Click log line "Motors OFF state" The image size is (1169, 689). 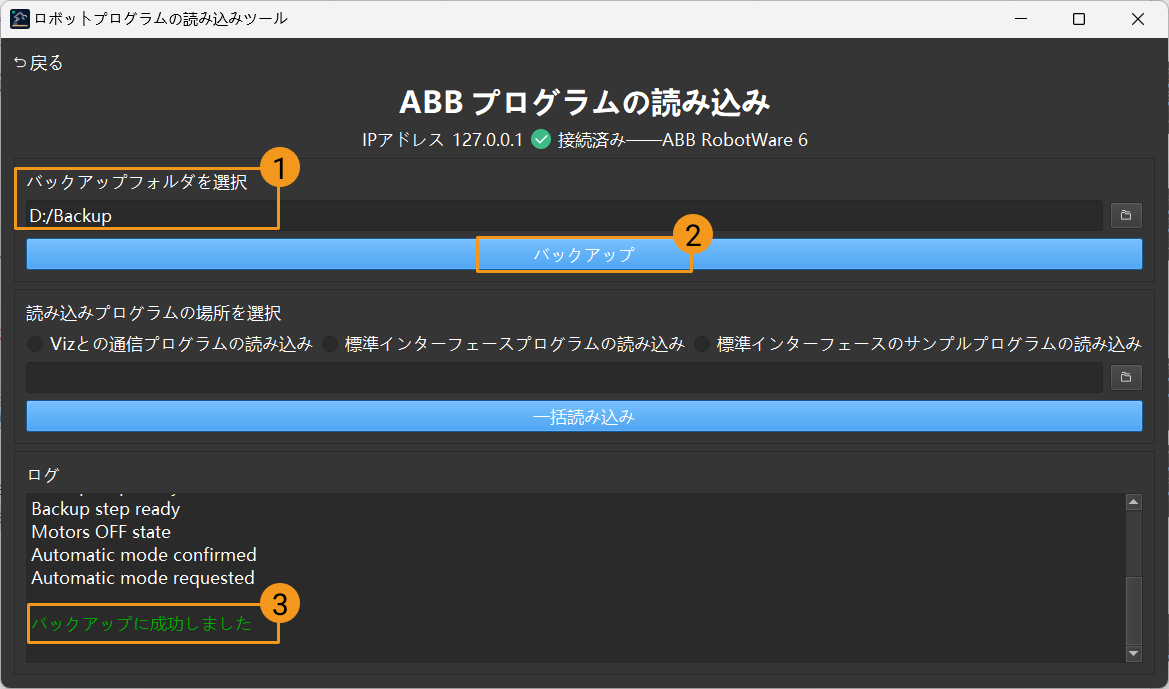[101, 532]
